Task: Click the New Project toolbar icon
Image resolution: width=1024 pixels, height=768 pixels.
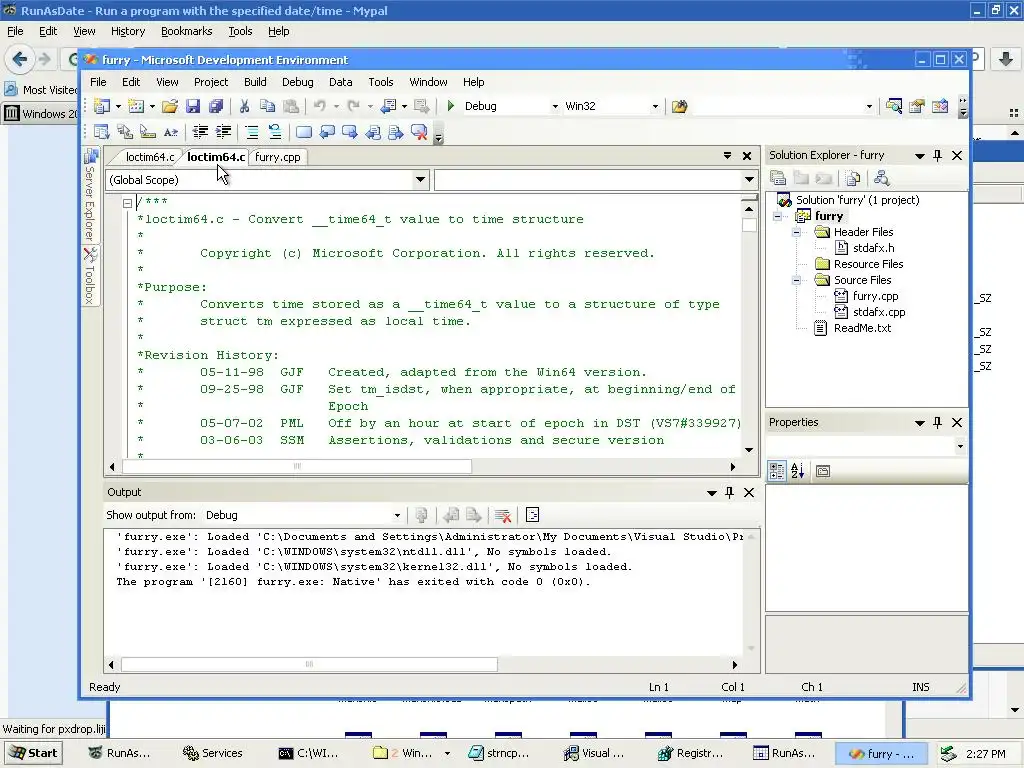Action: click(102, 106)
